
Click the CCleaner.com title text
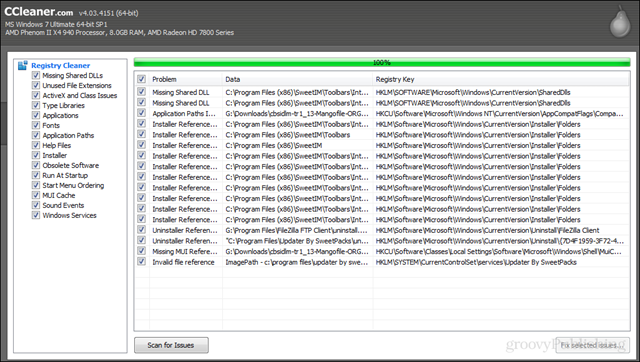[39, 11]
